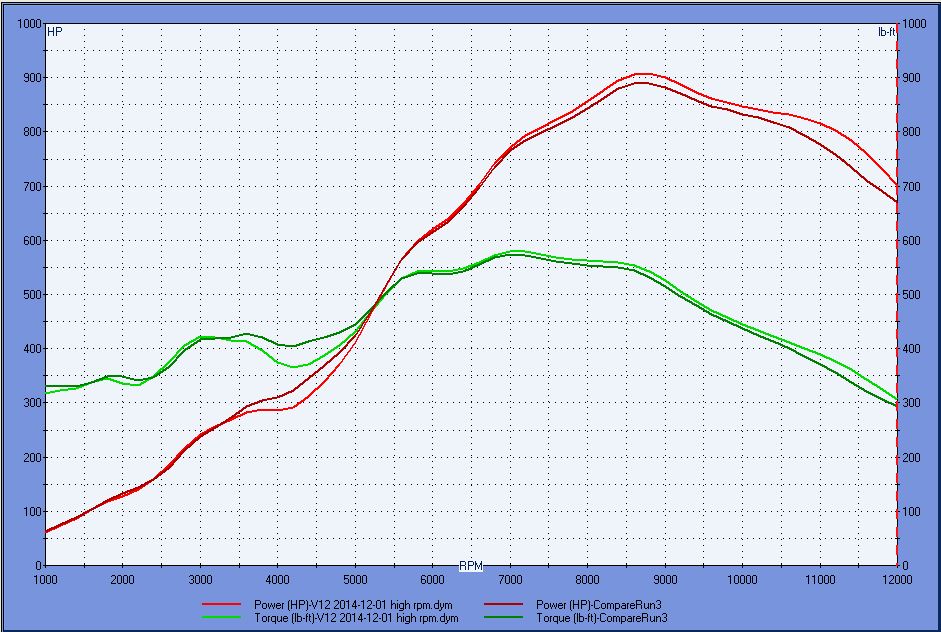Click the dark green CompareRun3 torque legend line

pos(507,618)
